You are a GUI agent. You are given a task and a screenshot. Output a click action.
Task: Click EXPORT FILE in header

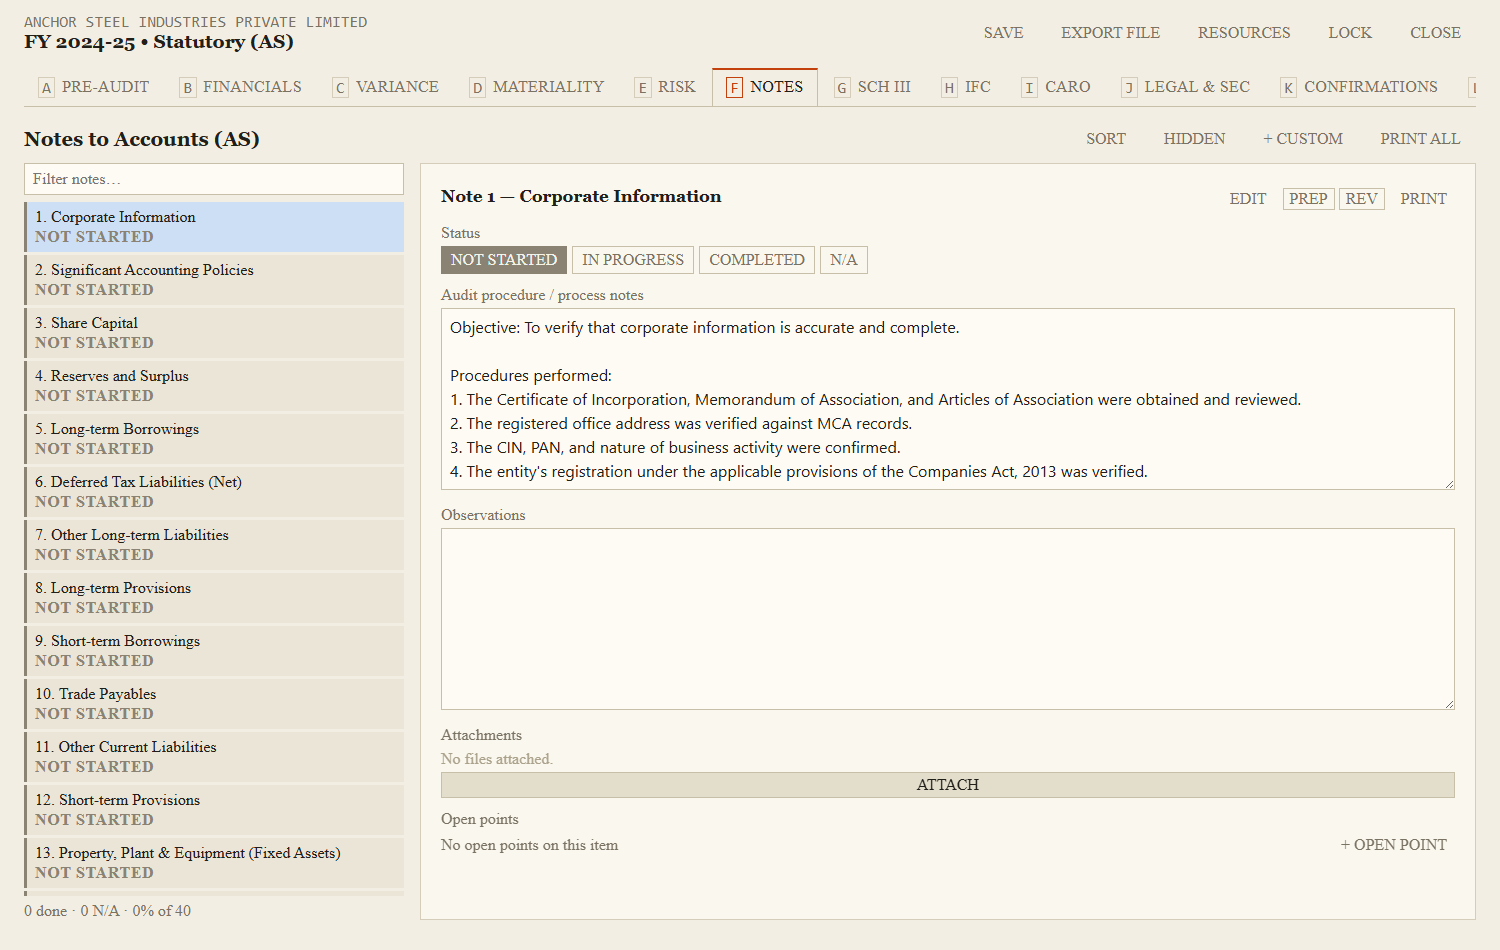[1110, 33]
